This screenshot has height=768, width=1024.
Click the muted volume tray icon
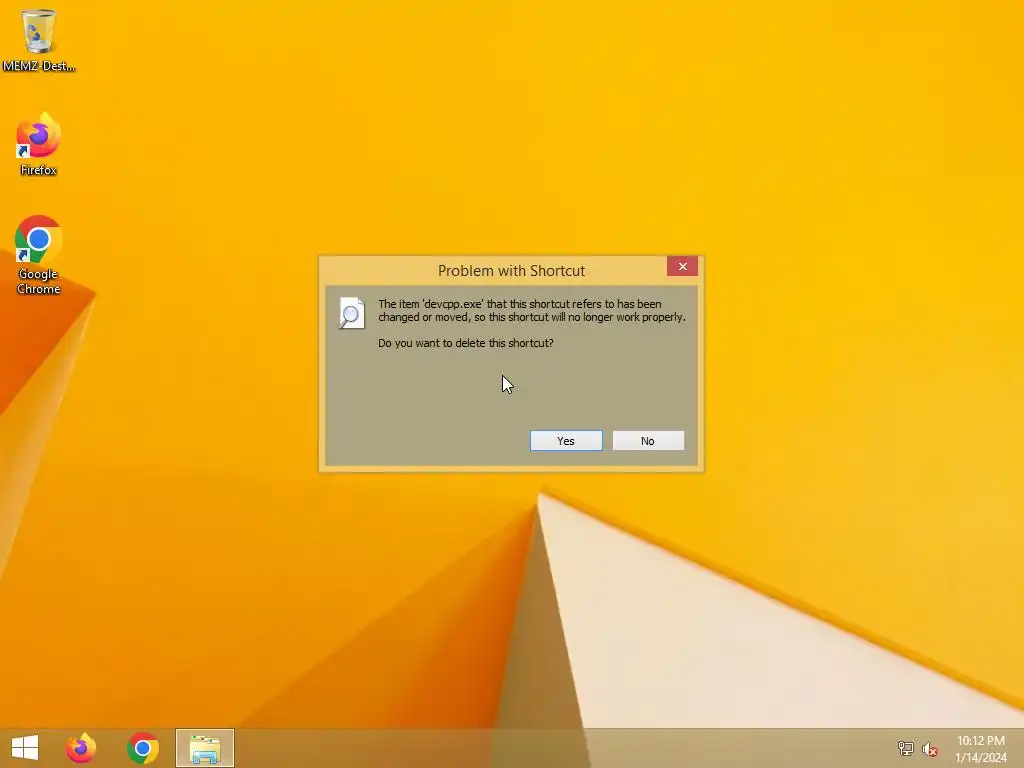[930, 749]
